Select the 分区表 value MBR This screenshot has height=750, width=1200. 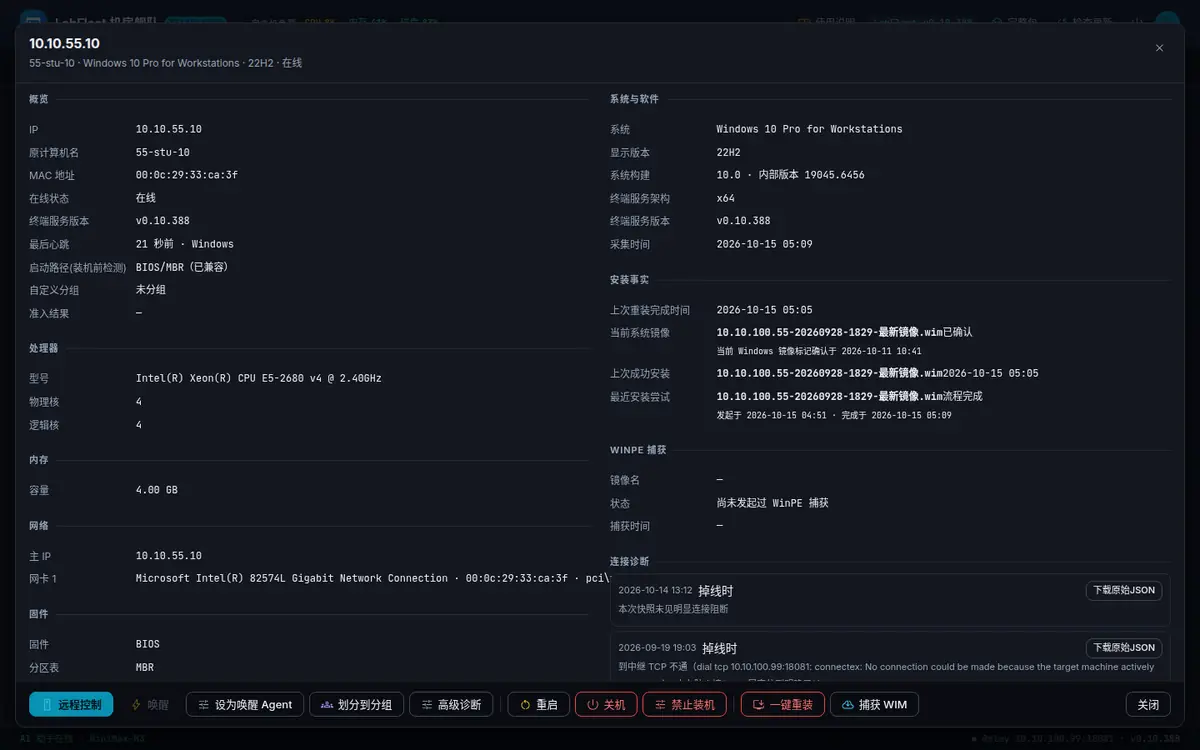click(145, 667)
